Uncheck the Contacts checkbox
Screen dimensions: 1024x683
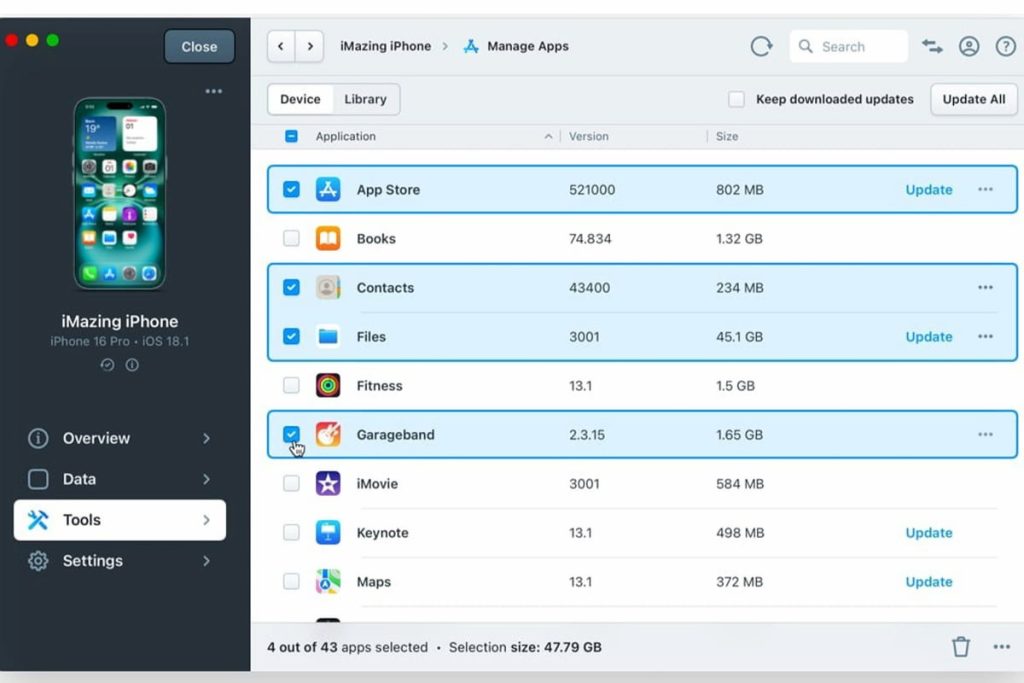point(291,287)
